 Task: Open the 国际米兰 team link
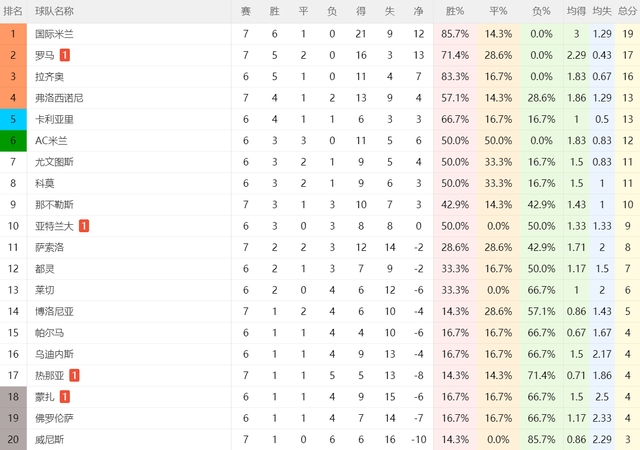point(54,34)
